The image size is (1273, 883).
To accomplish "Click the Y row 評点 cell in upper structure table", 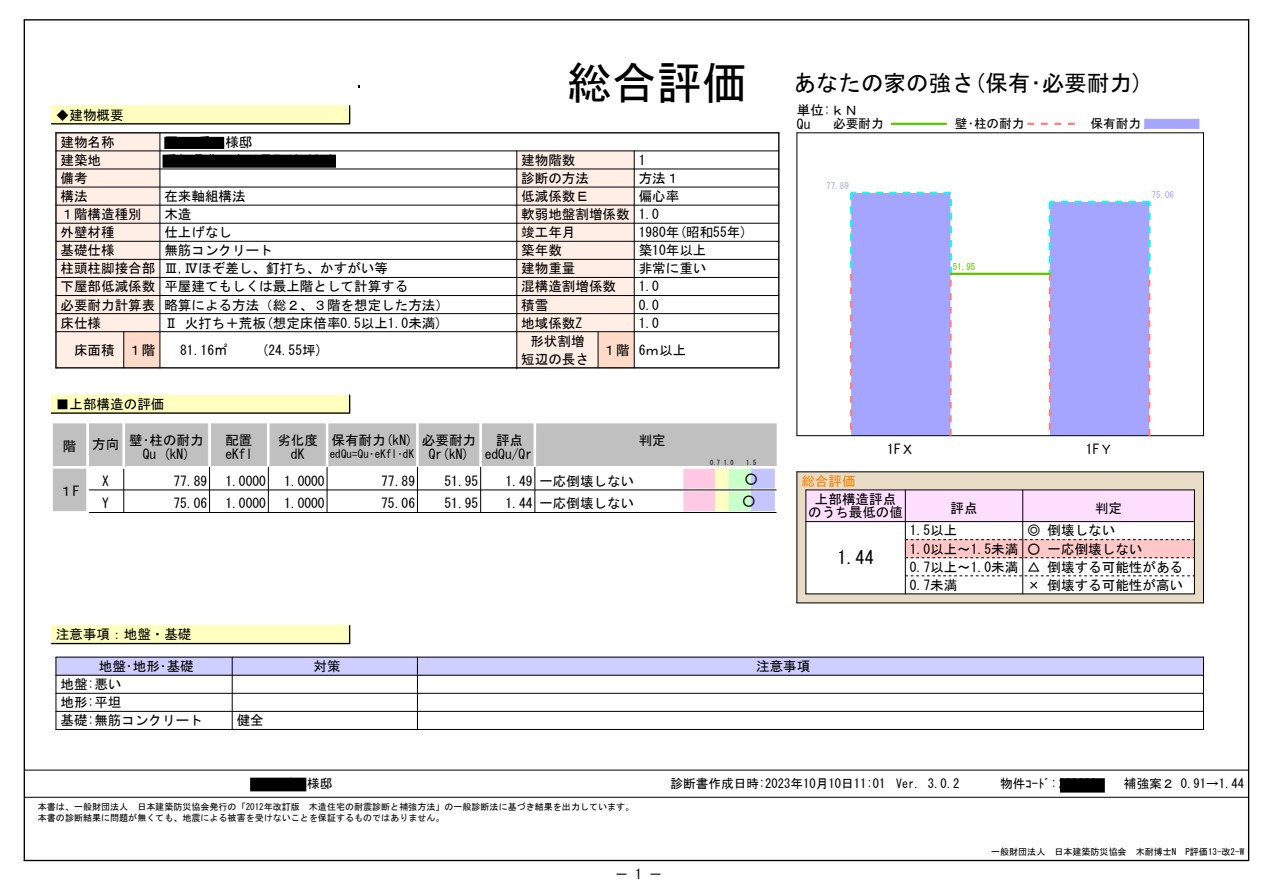I will pos(509,502).
